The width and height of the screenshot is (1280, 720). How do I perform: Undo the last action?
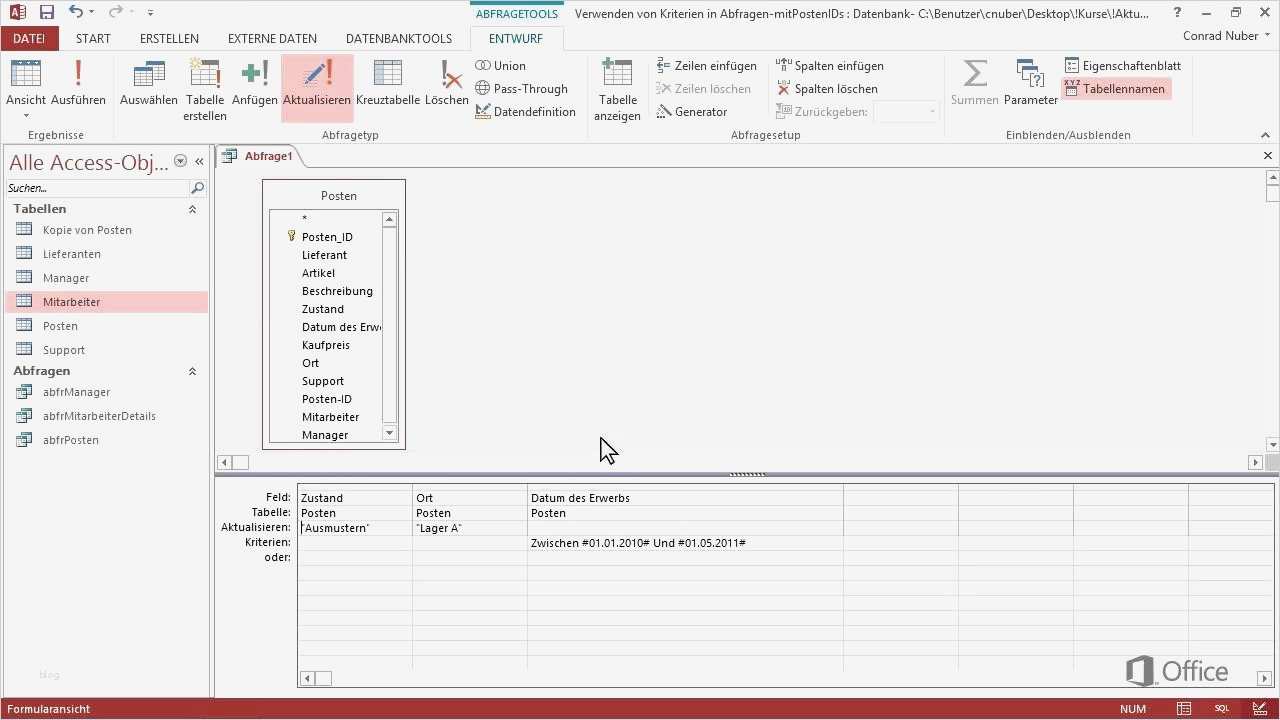tap(76, 12)
